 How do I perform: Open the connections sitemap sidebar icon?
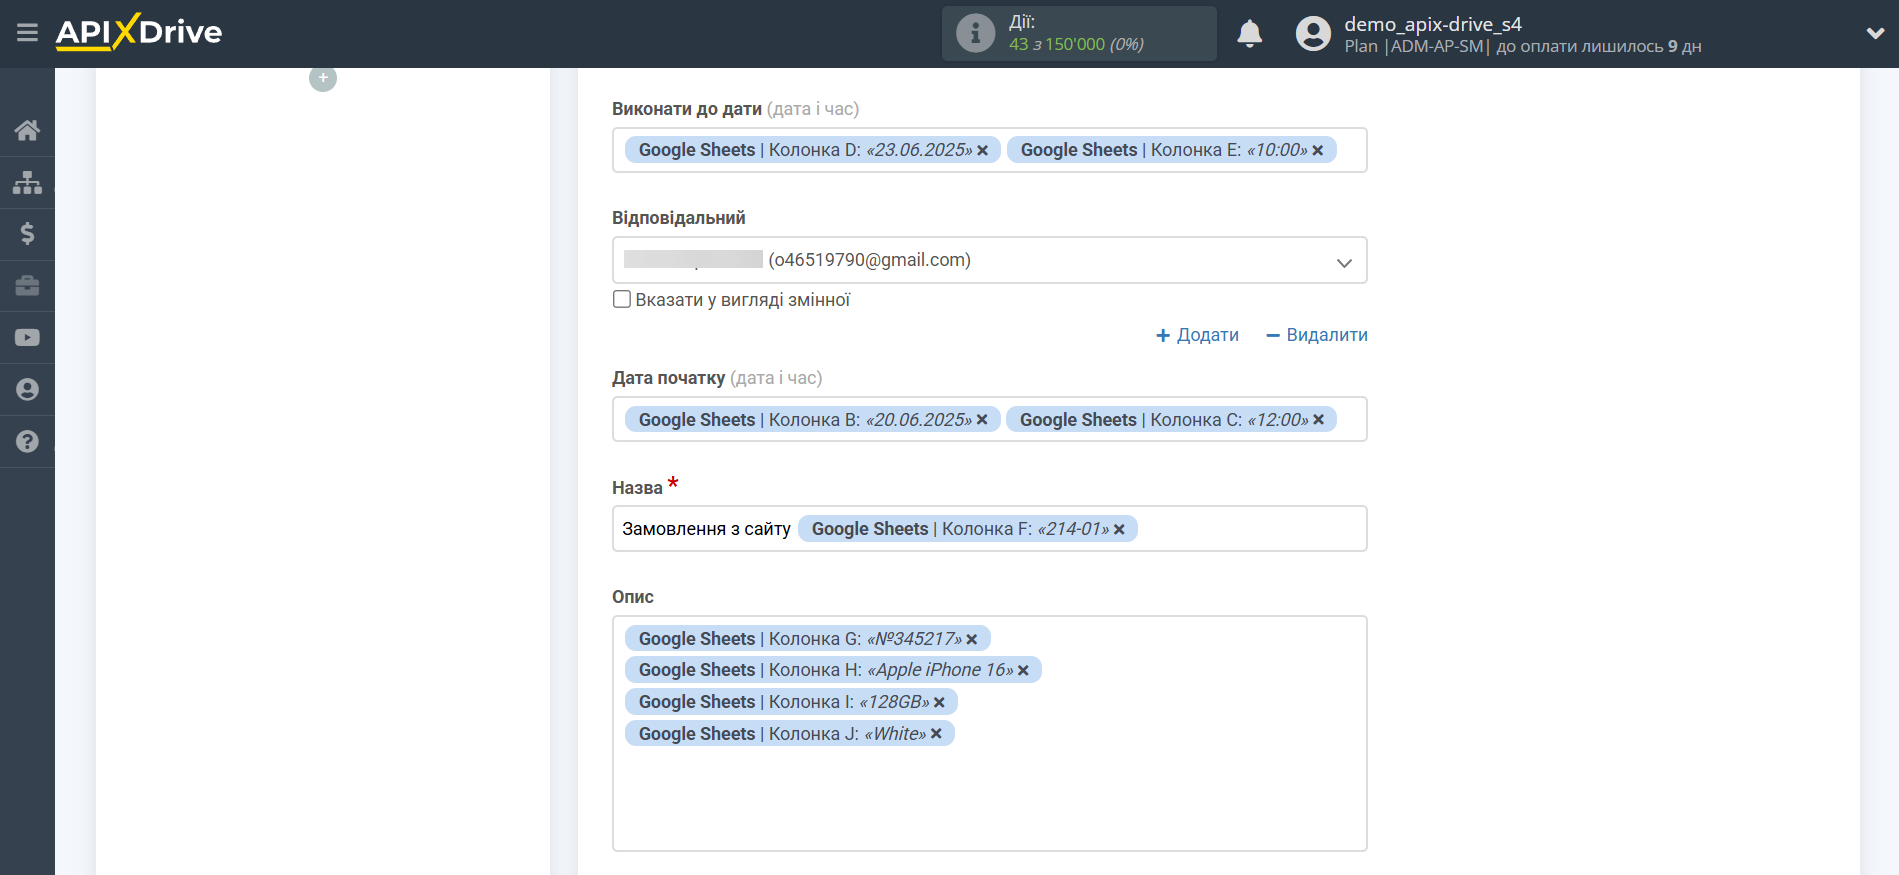click(x=27, y=182)
